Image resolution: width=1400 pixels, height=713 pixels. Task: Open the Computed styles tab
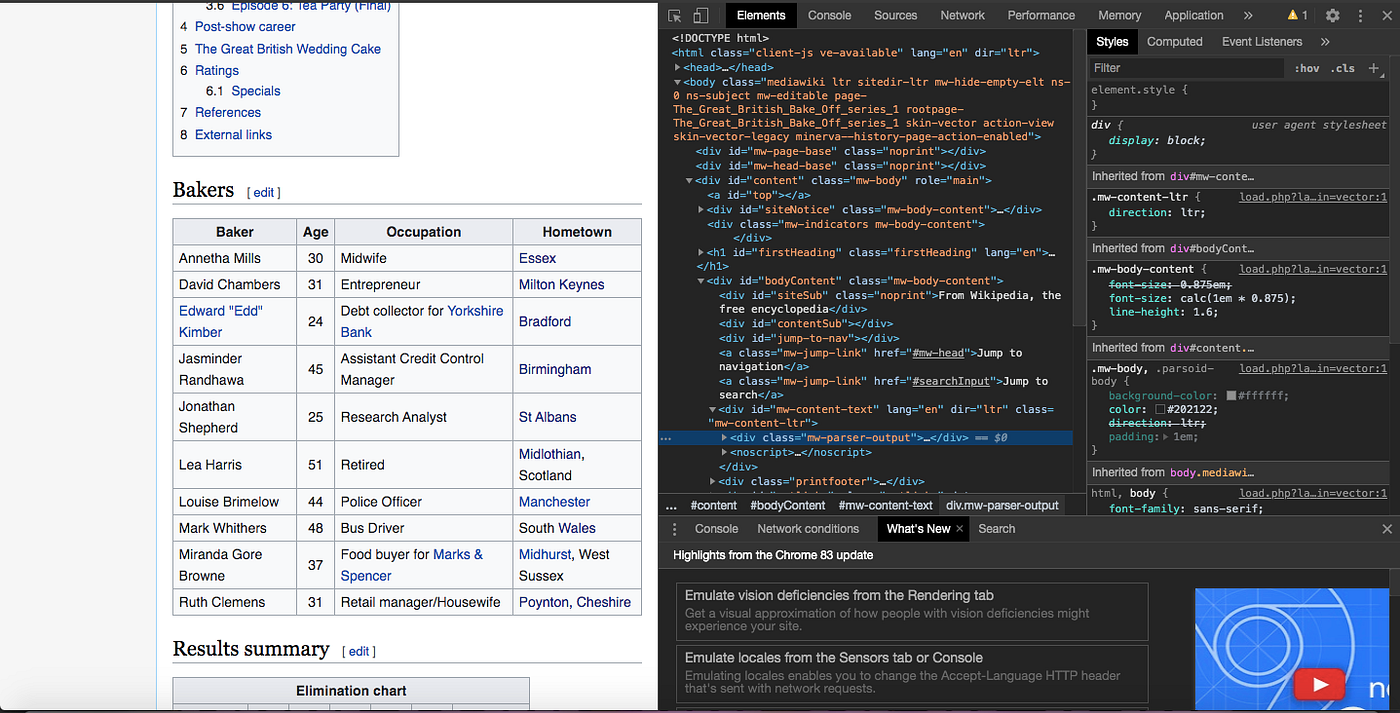[1175, 42]
